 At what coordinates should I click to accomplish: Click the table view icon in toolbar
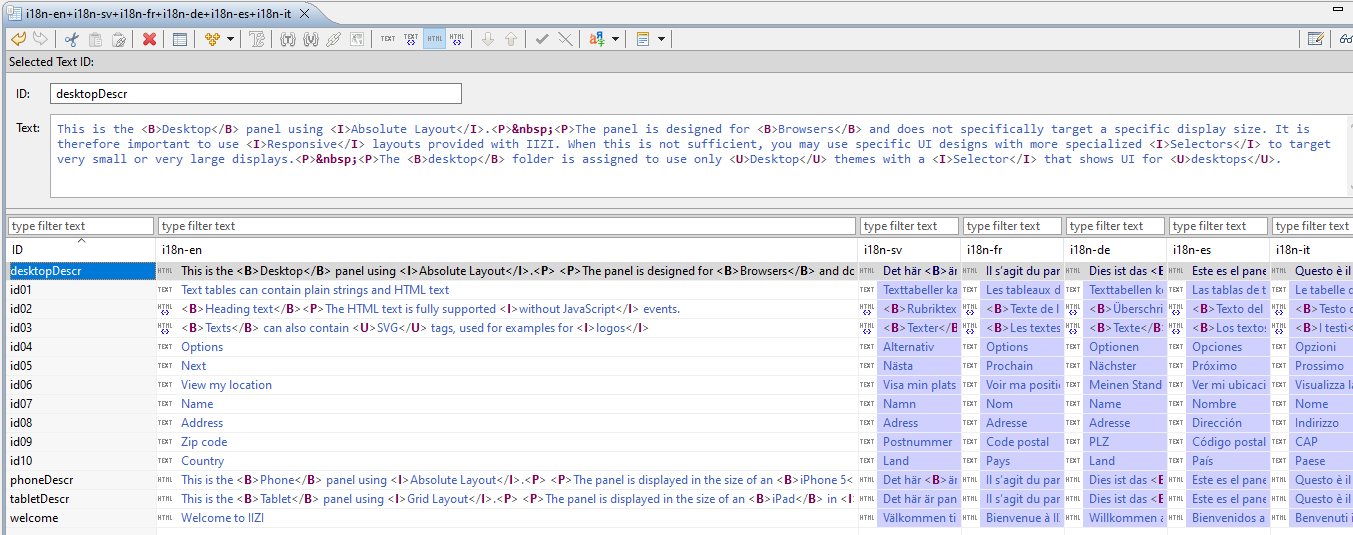(x=180, y=39)
